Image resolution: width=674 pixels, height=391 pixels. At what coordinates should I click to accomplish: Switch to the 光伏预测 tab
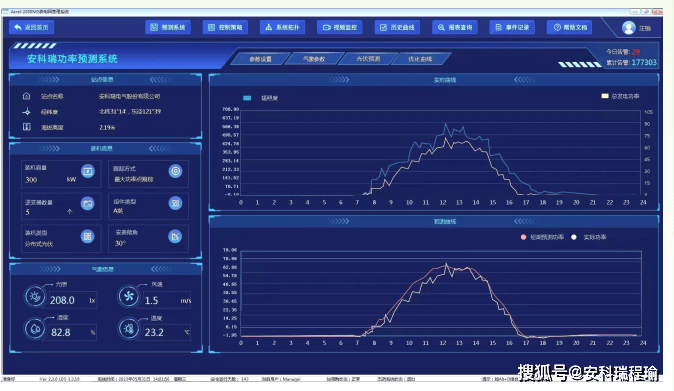[x=368, y=59]
